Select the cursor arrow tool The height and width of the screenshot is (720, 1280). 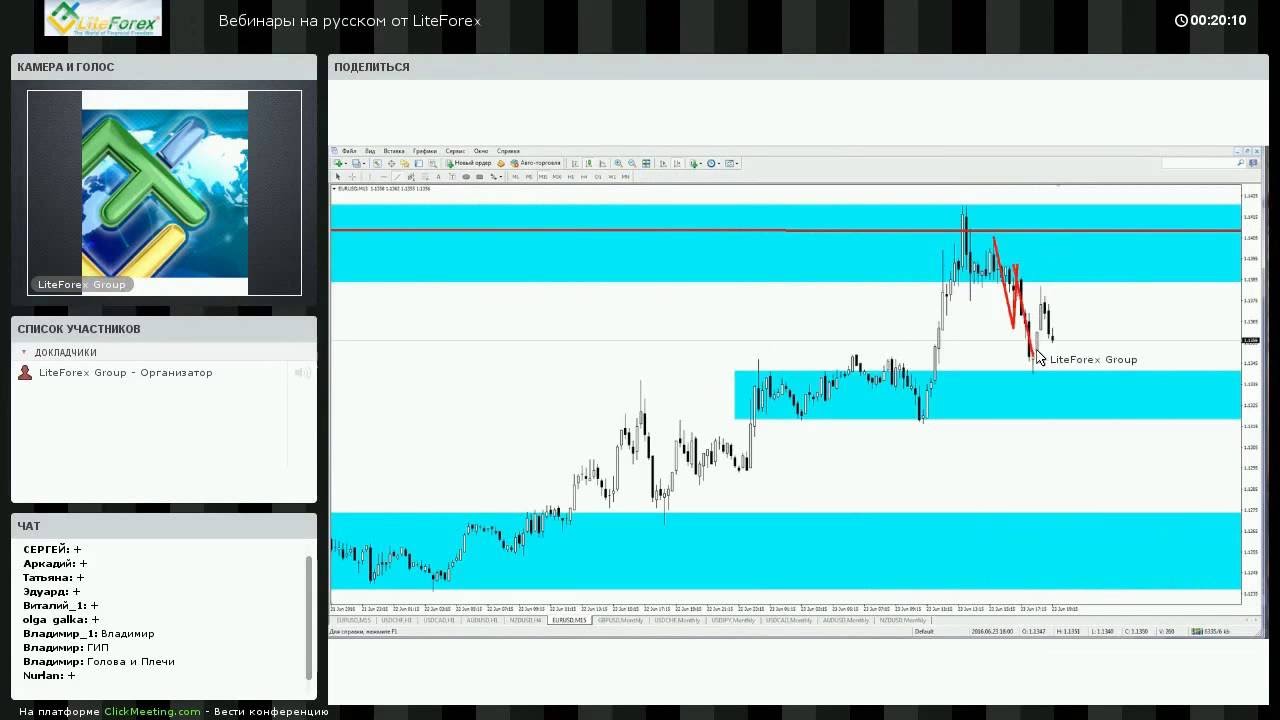point(338,177)
